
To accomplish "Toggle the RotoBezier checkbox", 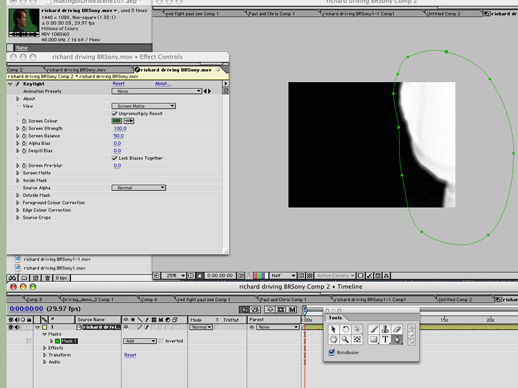I will tap(332, 352).
